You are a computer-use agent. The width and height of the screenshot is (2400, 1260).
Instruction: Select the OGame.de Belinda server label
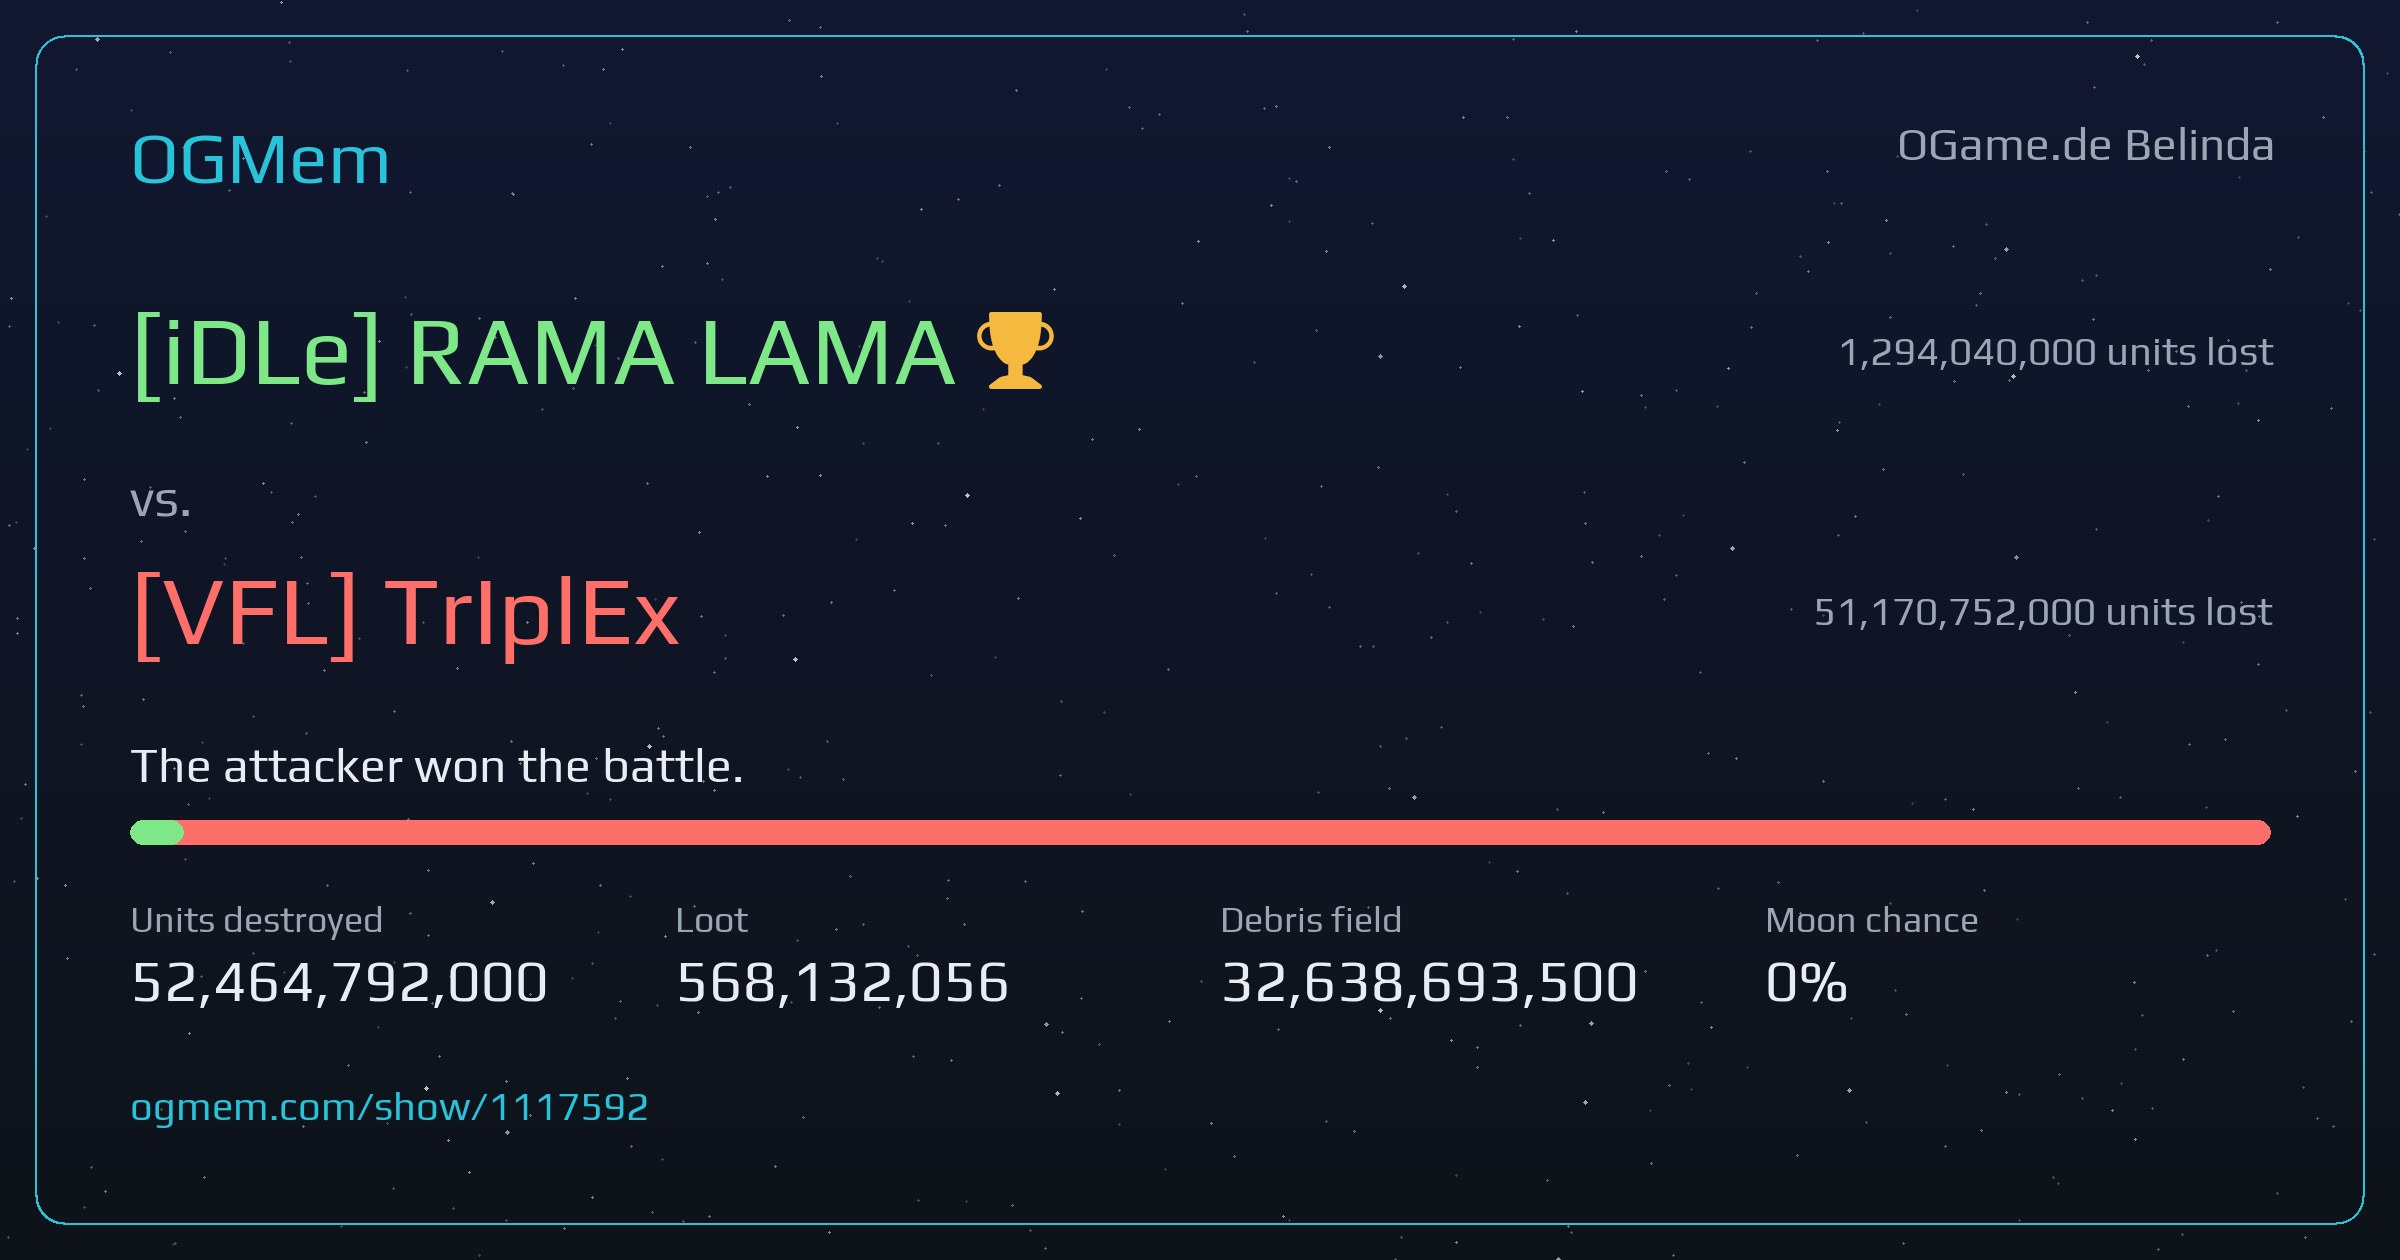[x=2085, y=146]
